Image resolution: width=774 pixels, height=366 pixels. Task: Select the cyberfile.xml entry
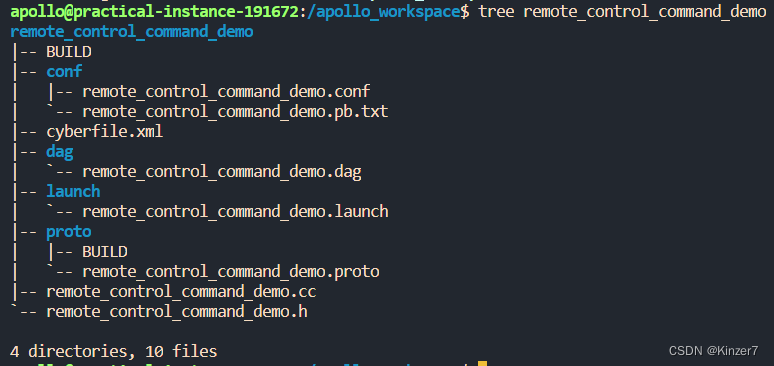pos(105,132)
